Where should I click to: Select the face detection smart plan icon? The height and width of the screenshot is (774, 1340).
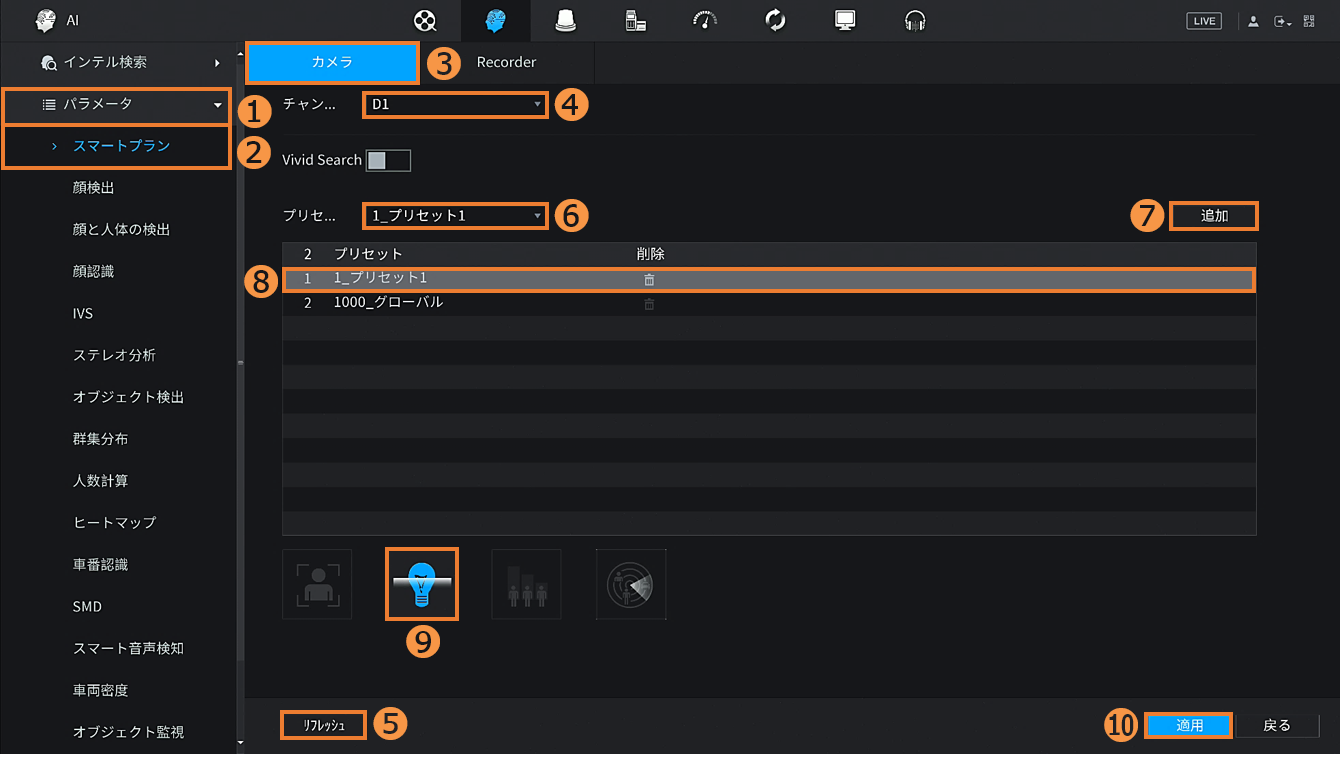point(317,584)
